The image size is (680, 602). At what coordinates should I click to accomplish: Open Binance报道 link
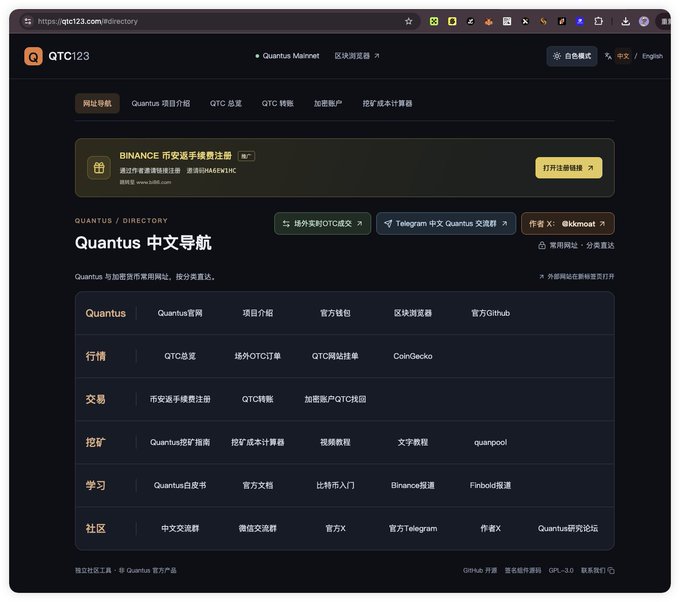pos(413,485)
